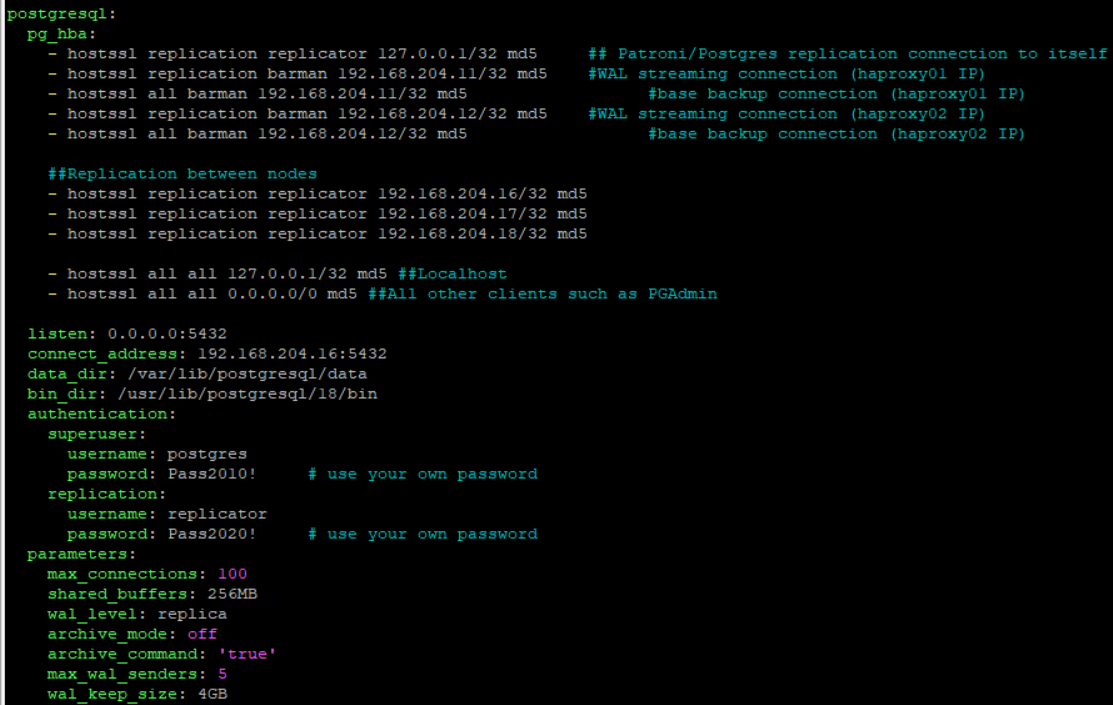The width and height of the screenshot is (1113, 705).
Task: Click the replication username 'replicator' value
Action: coord(217,514)
